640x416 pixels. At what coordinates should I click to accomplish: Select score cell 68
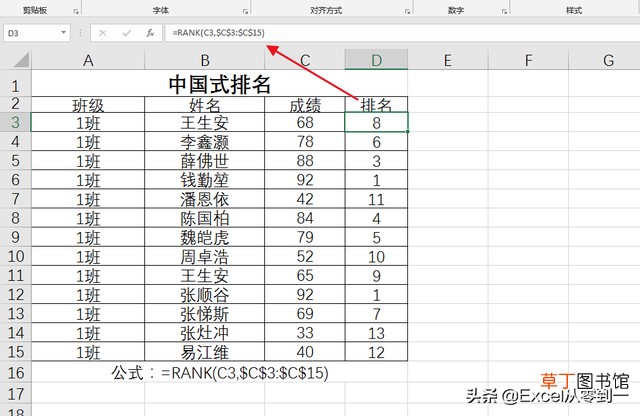click(305, 122)
